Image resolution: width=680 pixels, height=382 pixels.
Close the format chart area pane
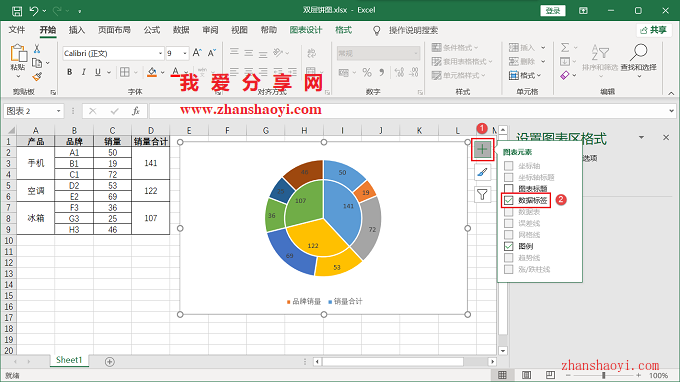666,137
